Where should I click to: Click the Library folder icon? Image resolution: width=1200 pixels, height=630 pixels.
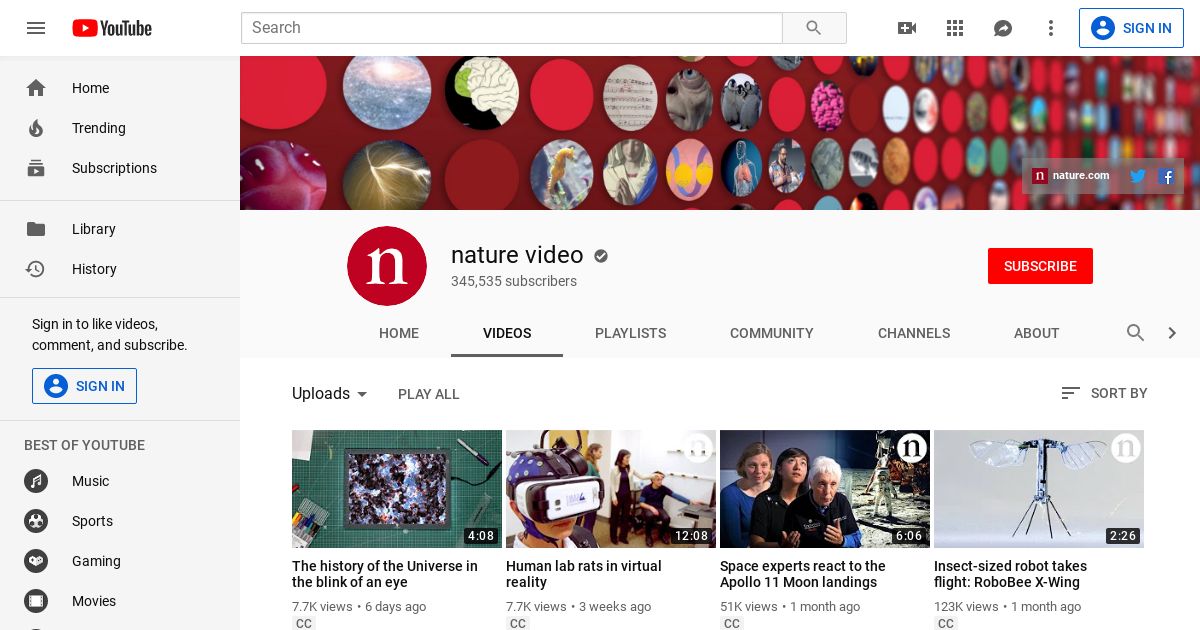point(36,229)
